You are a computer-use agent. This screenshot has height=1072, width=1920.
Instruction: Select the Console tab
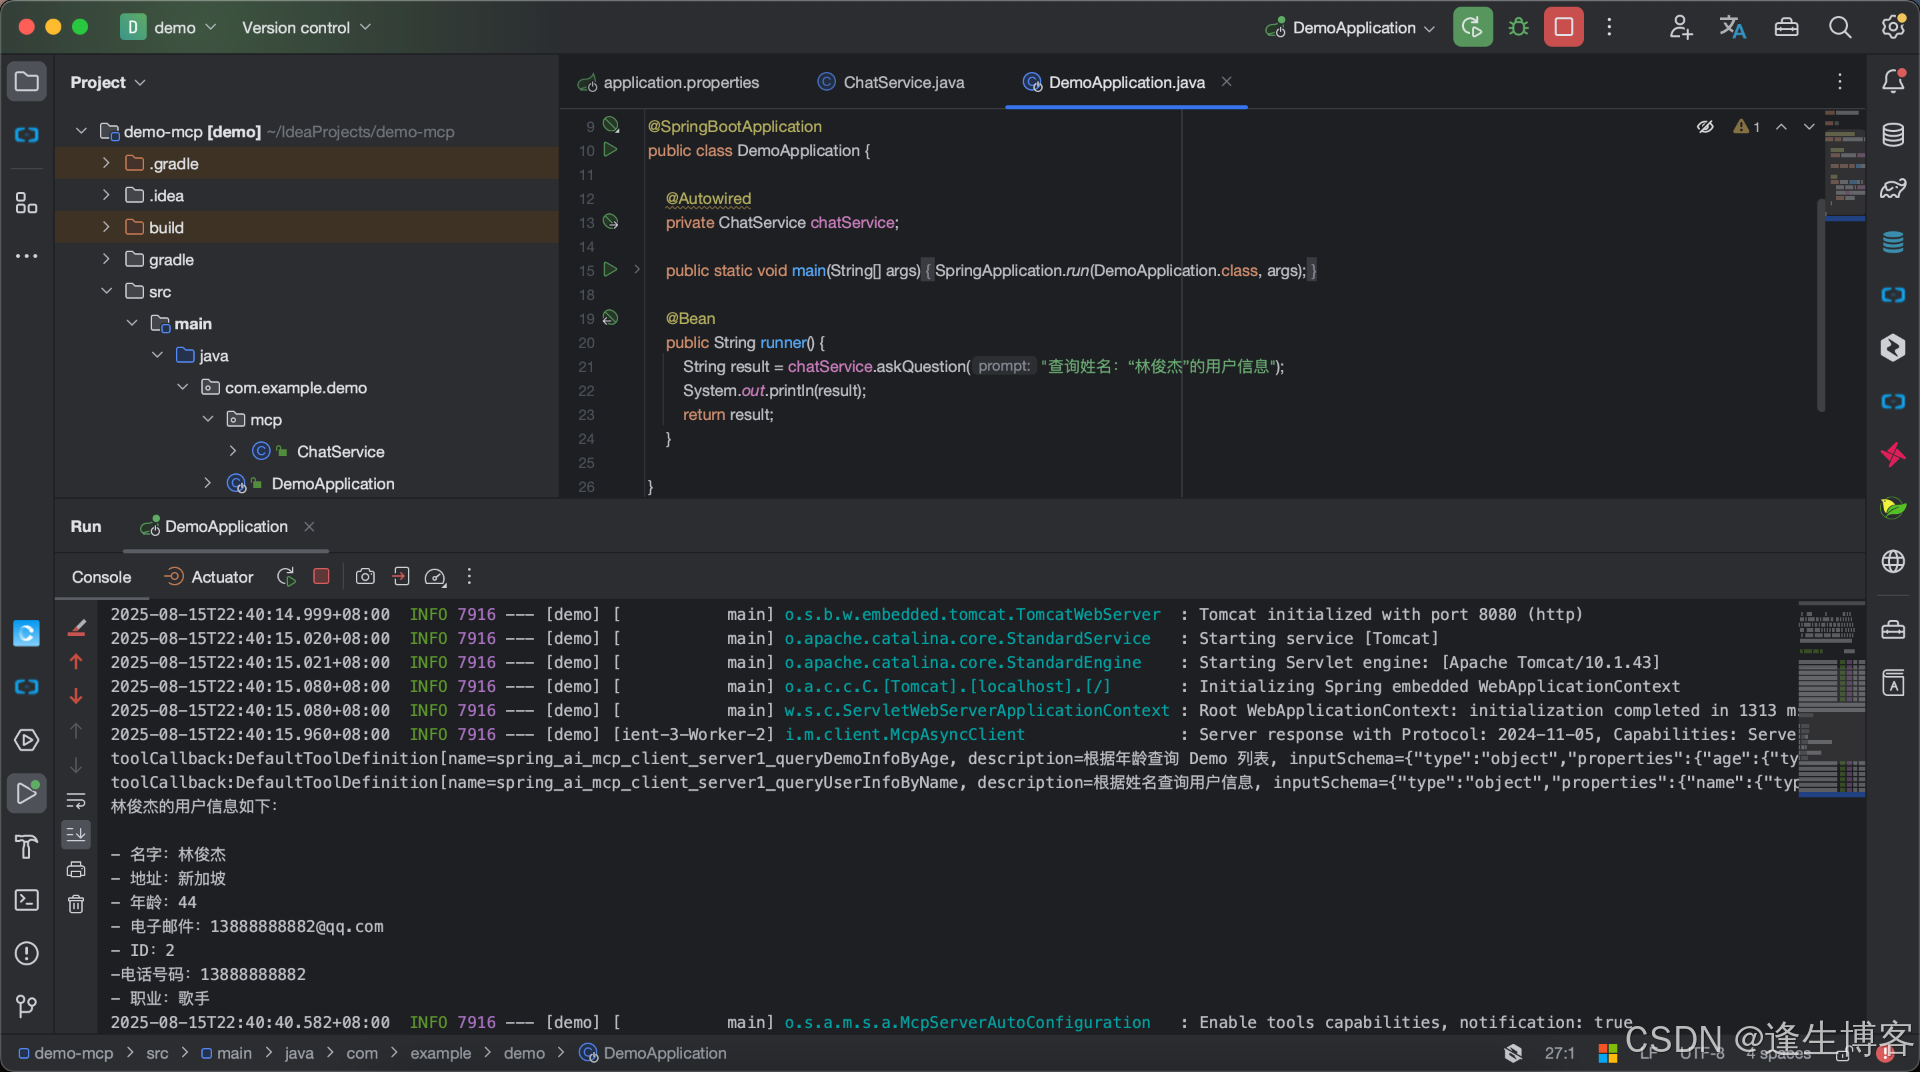(x=101, y=577)
